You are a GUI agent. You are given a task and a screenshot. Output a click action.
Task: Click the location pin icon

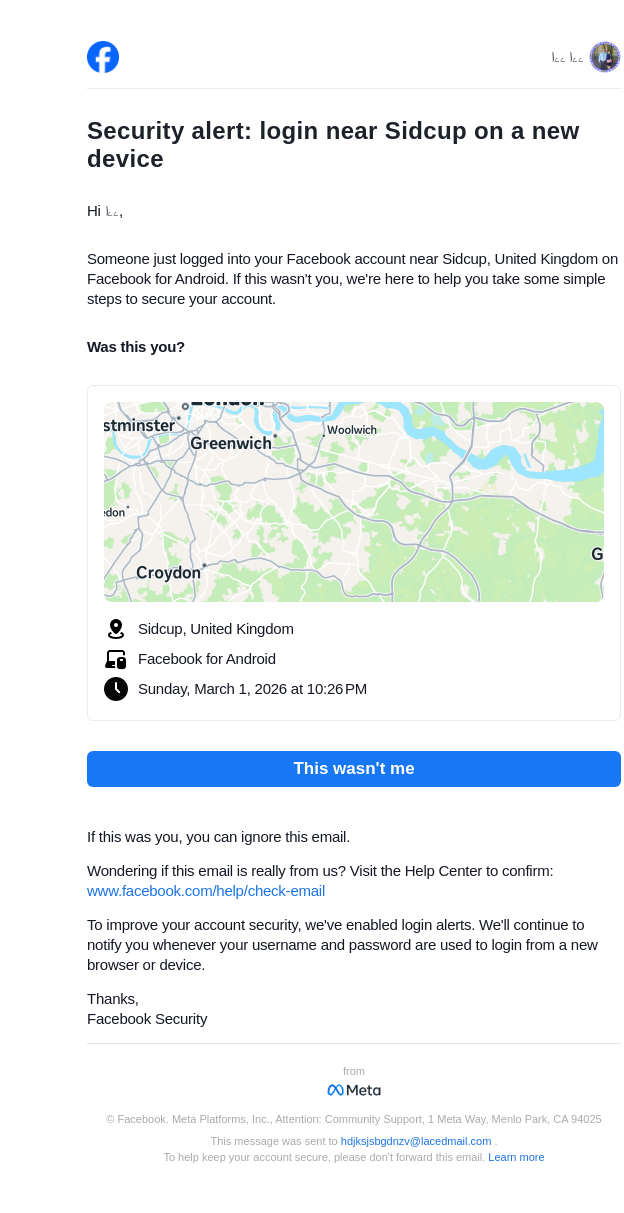tap(116, 629)
